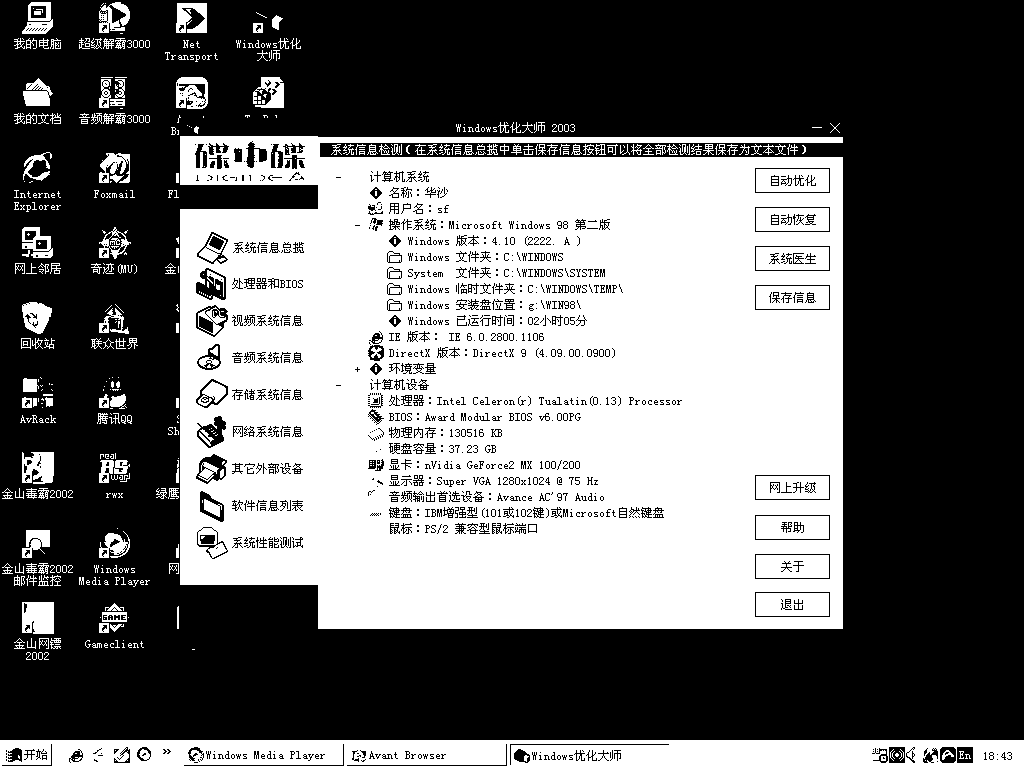Launch 奇迹(MU) game shortcut
1024x768 pixels.
tap(114, 251)
